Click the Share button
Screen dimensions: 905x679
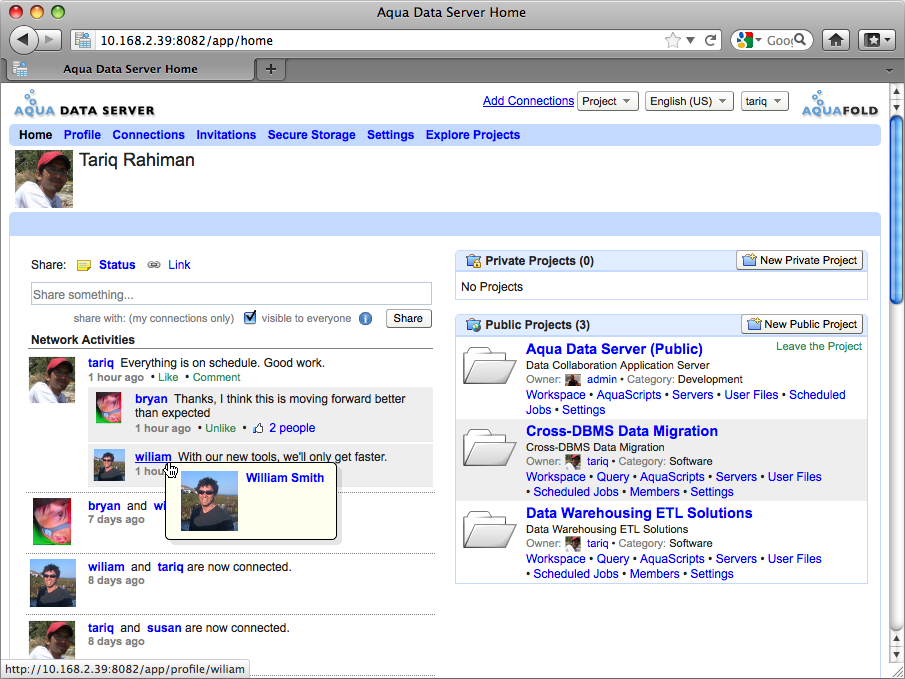tap(408, 318)
